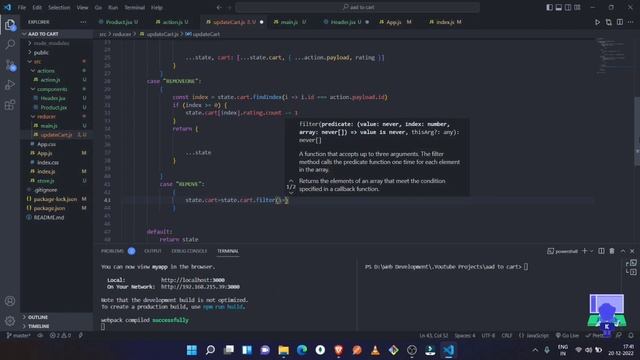Image resolution: width=640 pixels, height=360 pixels.
Task: Split the editor to the right
Action: click(x=620, y=22)
